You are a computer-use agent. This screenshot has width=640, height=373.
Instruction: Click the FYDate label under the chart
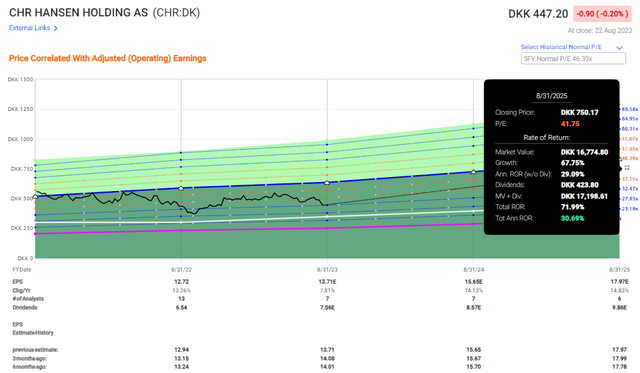coord(22,270)
